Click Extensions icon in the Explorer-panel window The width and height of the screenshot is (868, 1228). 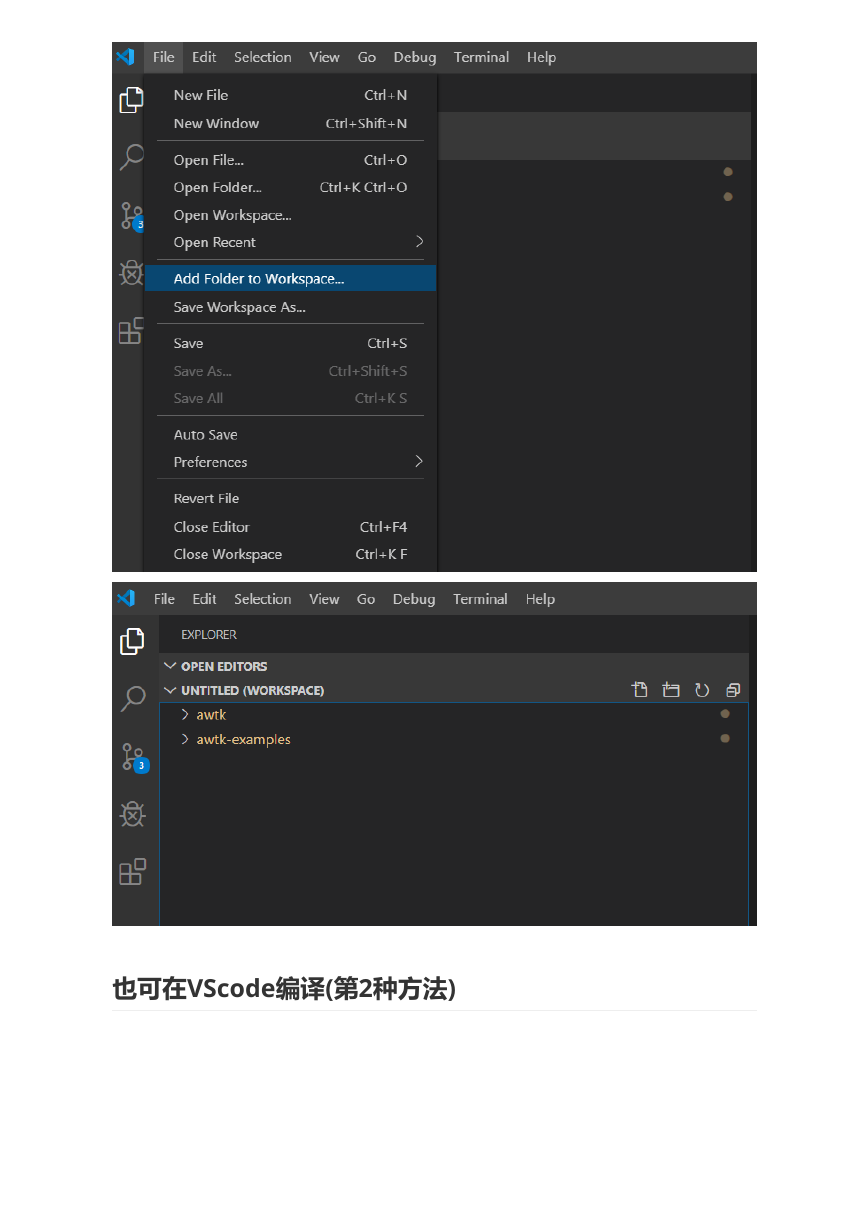(x=132, y=872)
